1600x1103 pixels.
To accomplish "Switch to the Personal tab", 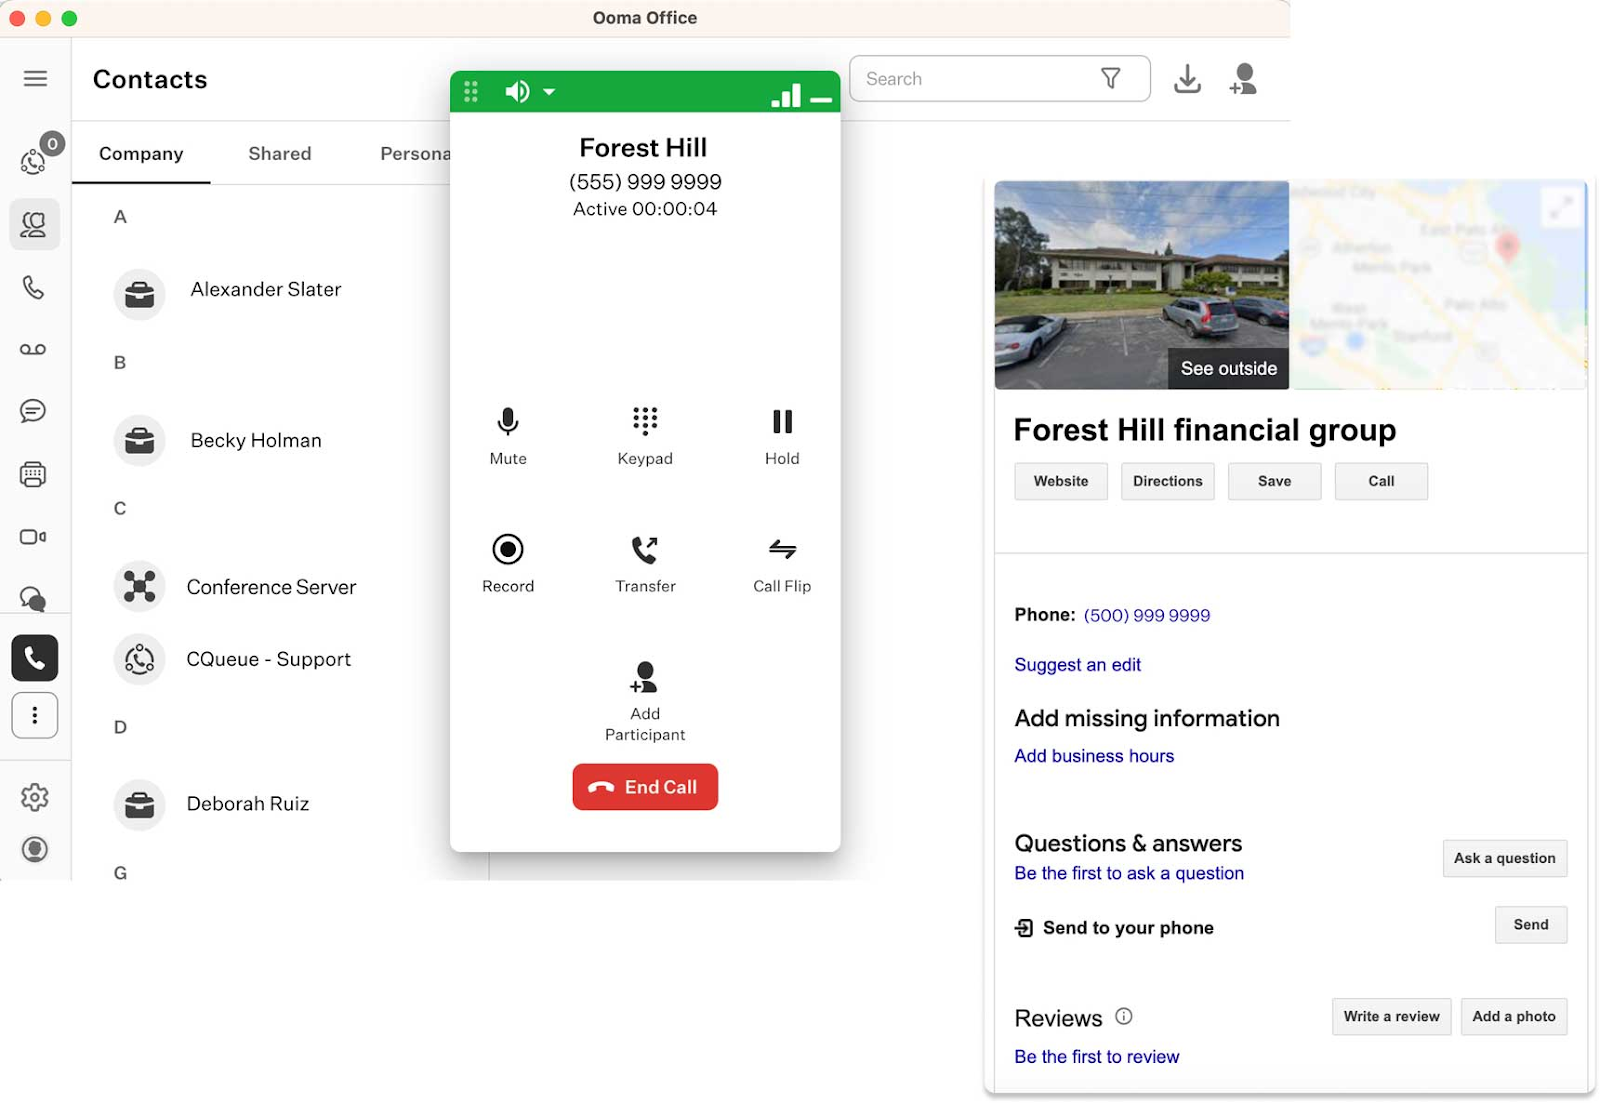I will click(x=415, y=153).
